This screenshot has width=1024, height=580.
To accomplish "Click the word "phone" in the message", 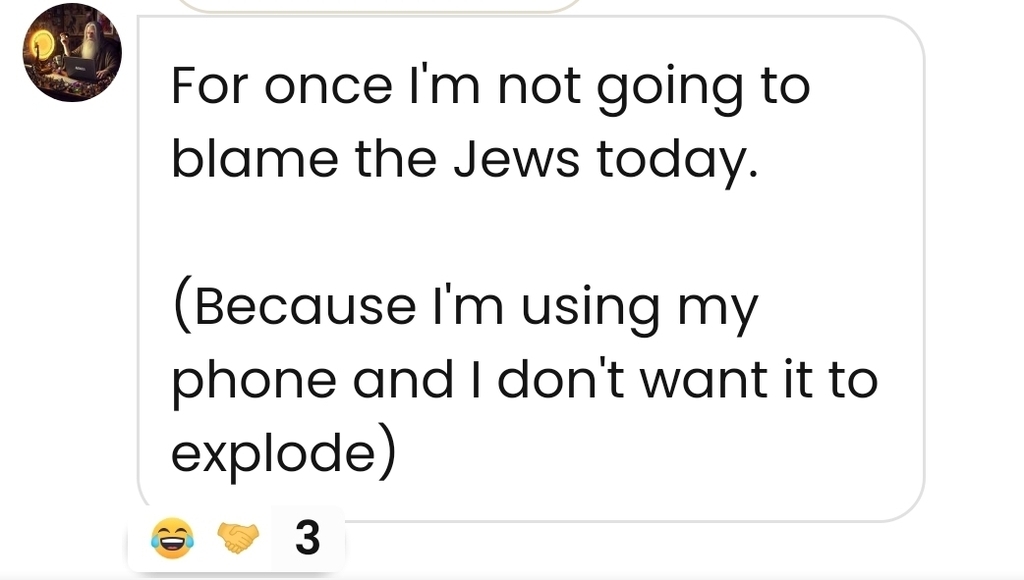I will pyautogui.click(x=253, y=380).
